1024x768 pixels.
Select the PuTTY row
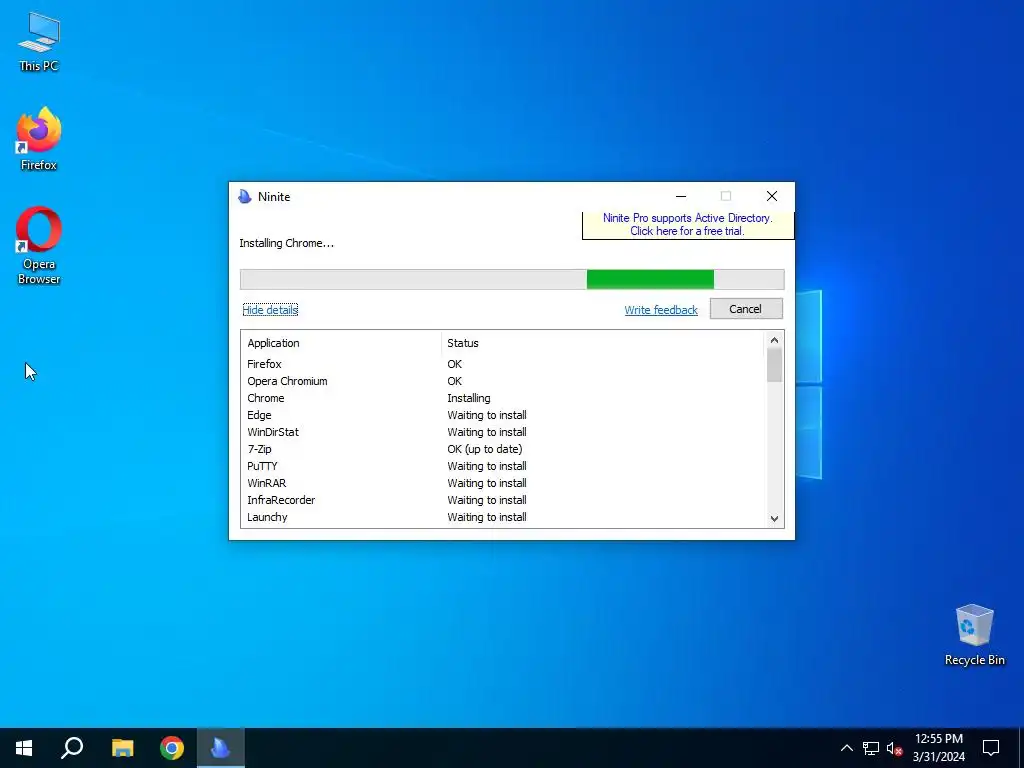(503, 466)
